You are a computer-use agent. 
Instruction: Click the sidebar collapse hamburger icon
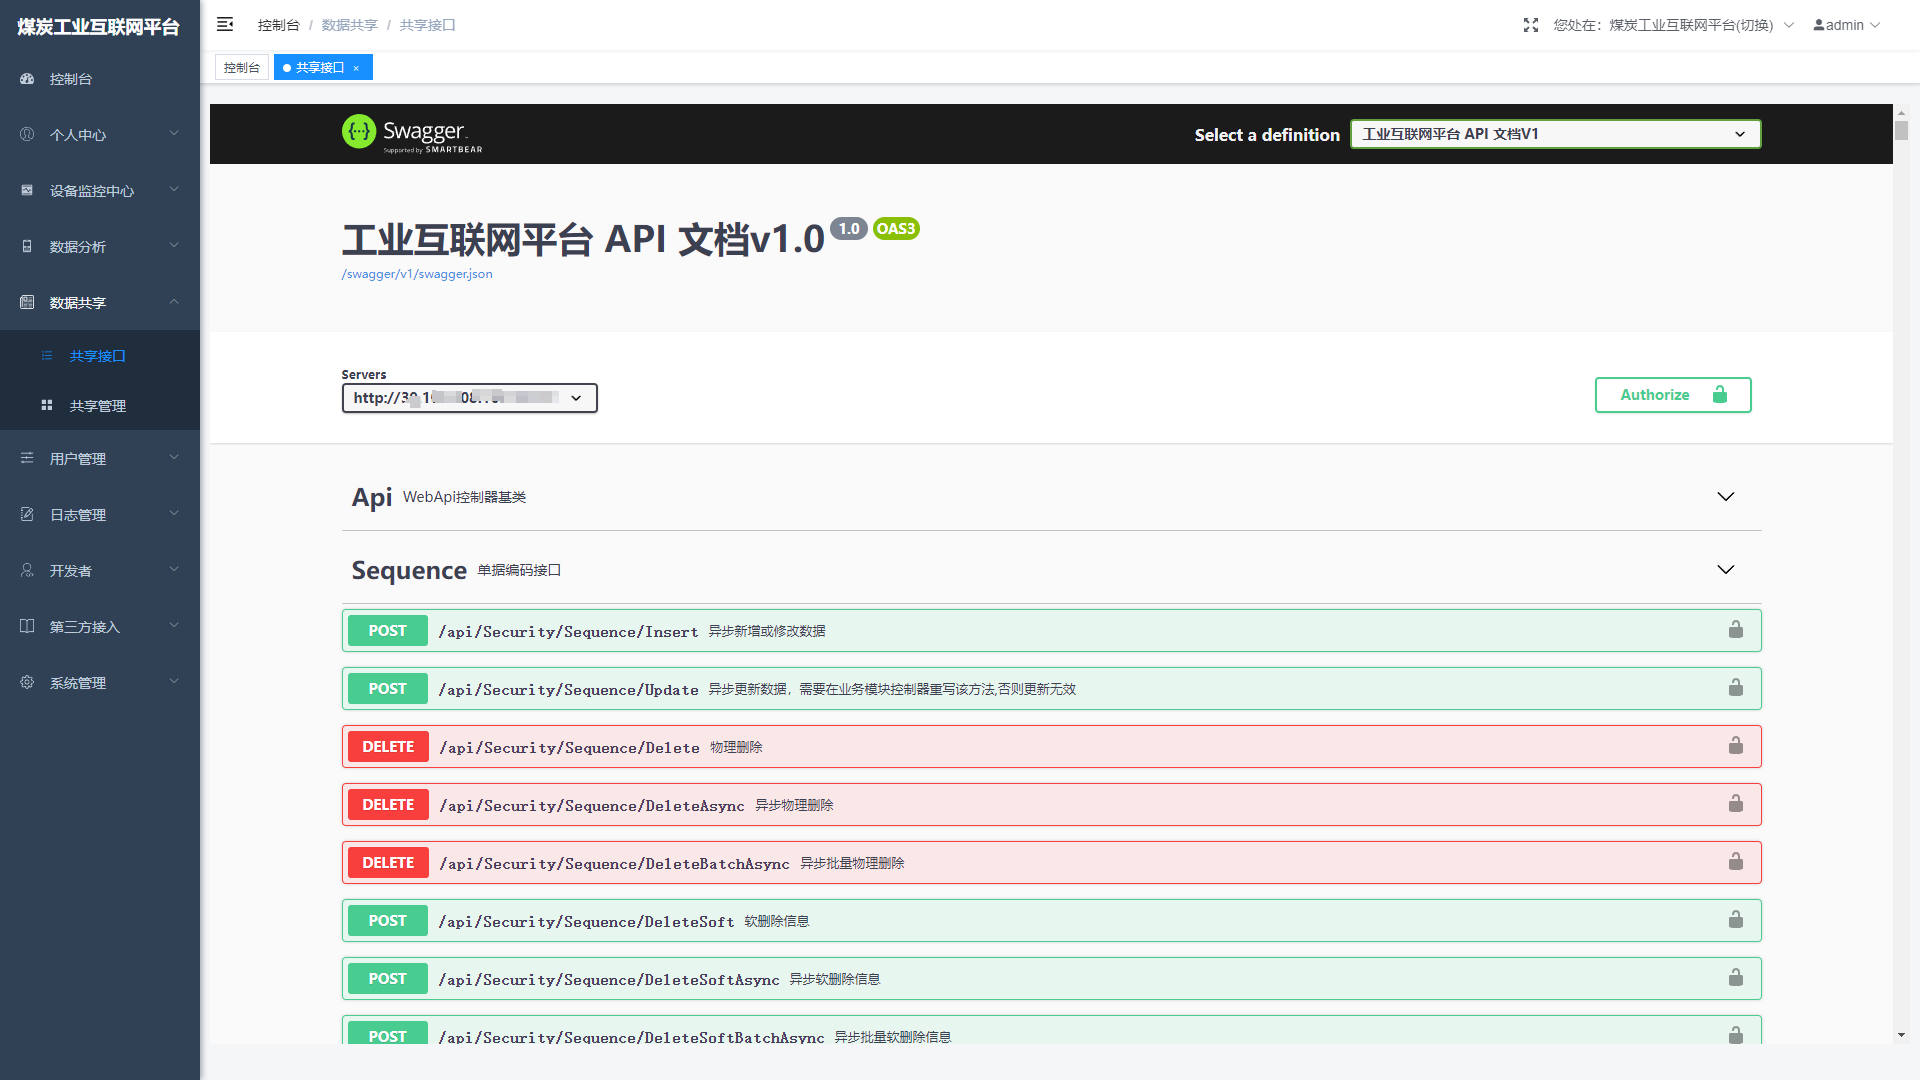point(225,24)
